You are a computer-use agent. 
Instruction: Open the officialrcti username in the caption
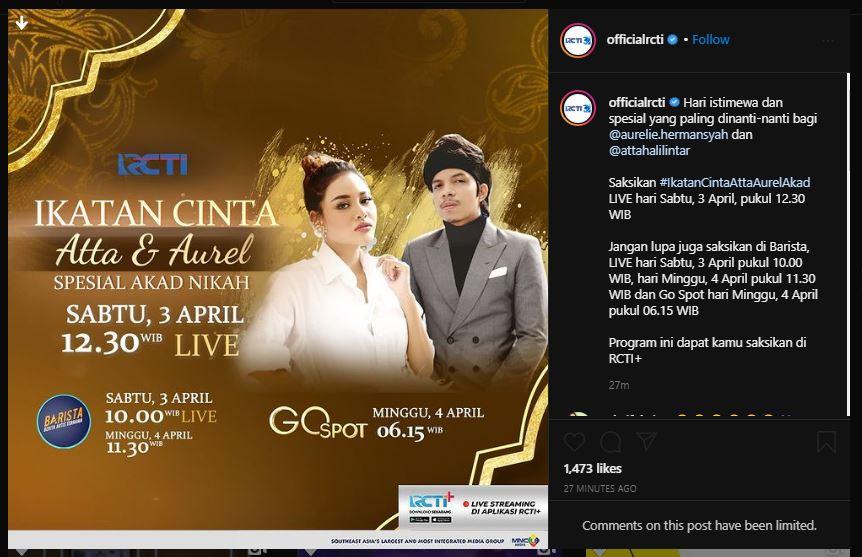[637, 102]
